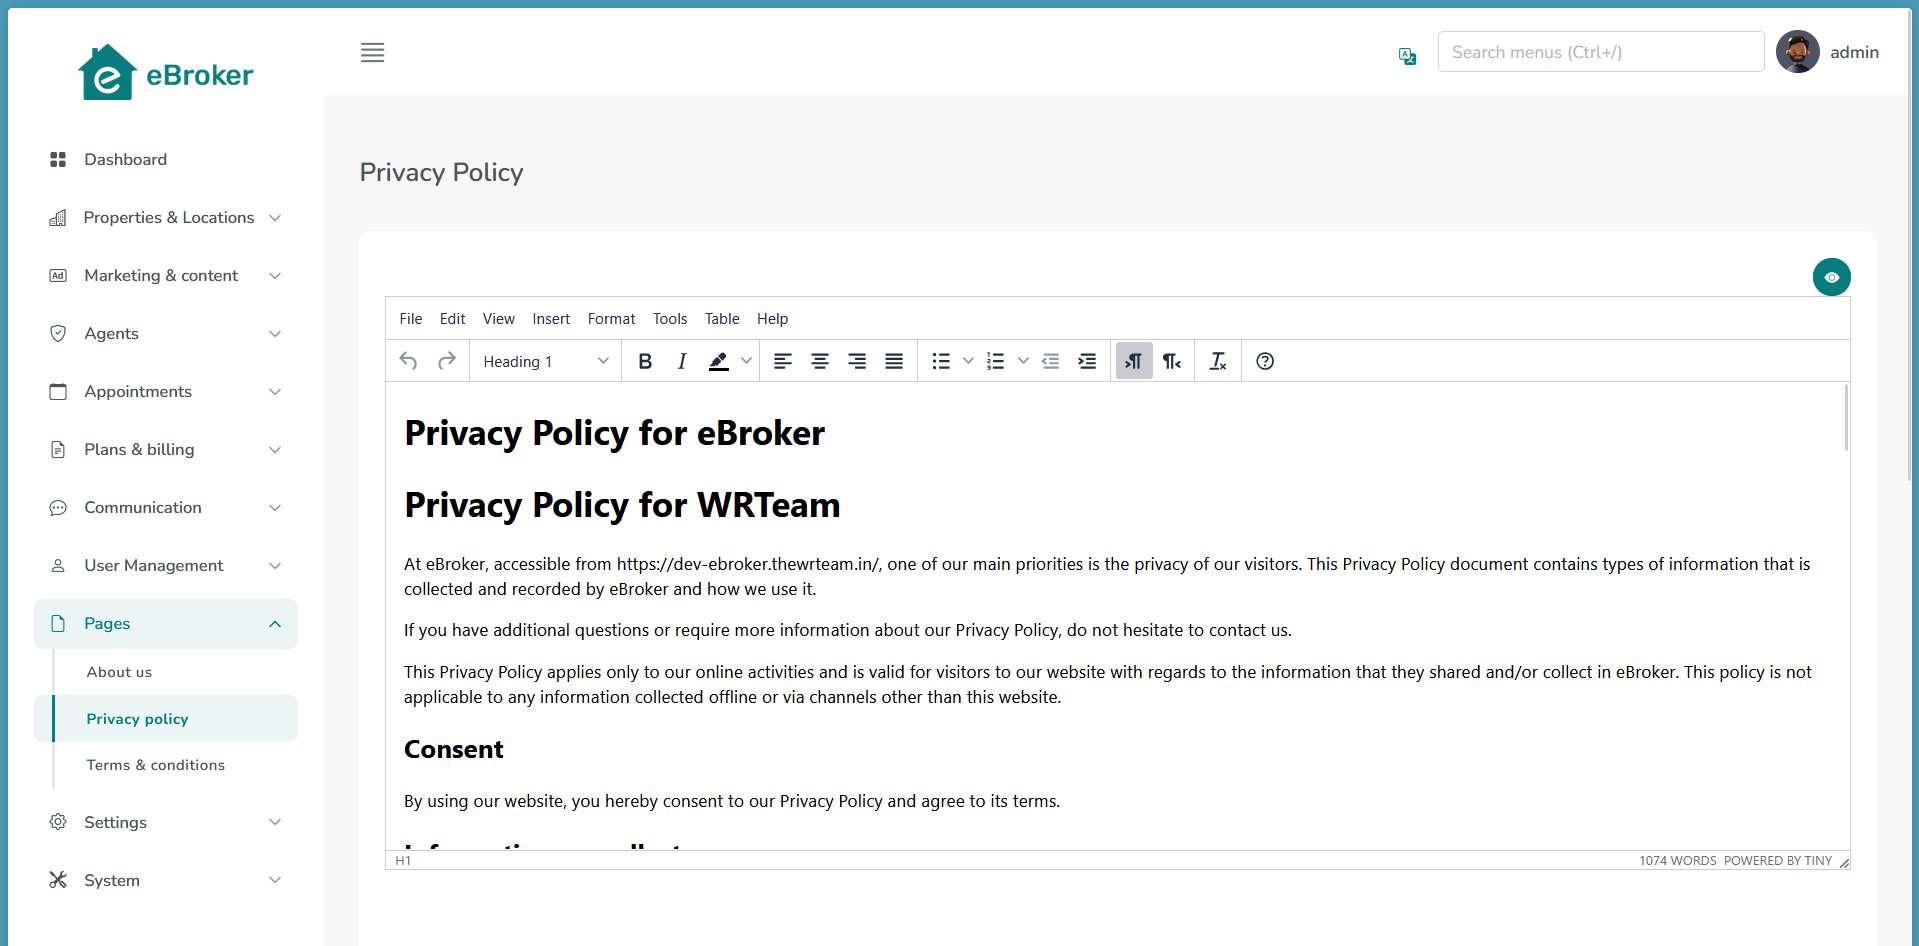1919x946 pixels.
Task: Open the Format menu in the editor
Action: click(x=611, y=318)
